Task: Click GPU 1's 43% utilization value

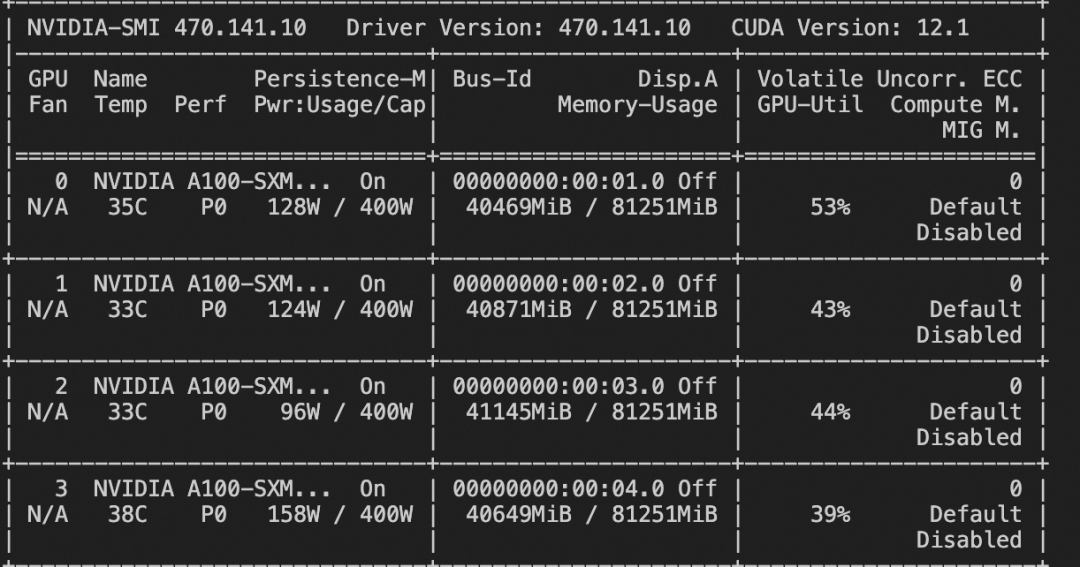Action: (830, 310)
